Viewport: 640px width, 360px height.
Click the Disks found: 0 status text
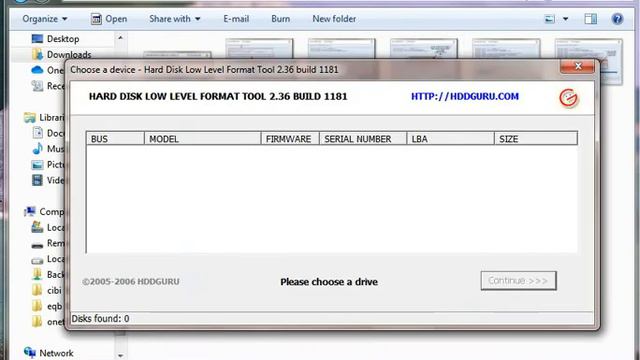point(100,319)
